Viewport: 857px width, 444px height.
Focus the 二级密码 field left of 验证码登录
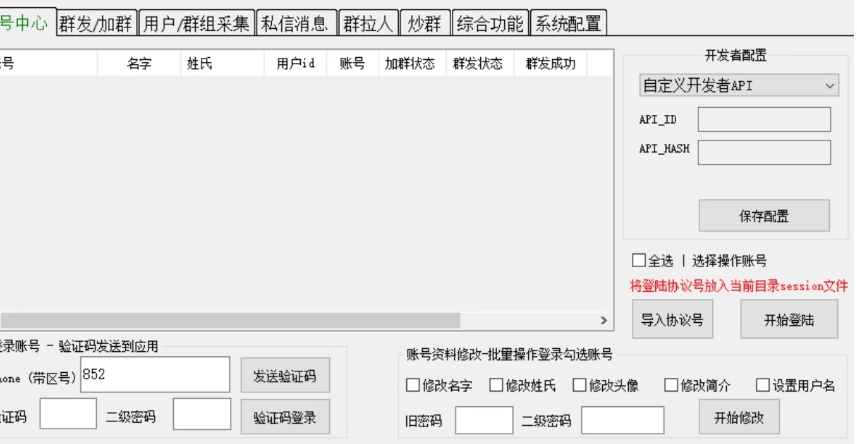pos(202,414)
